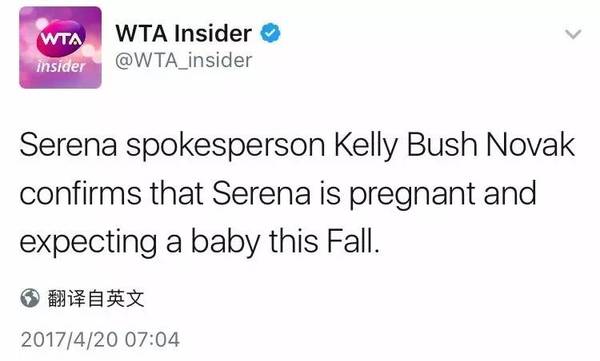Click the word 'expecting' in tweet
600x361 pixels.
tap(88, 243)
